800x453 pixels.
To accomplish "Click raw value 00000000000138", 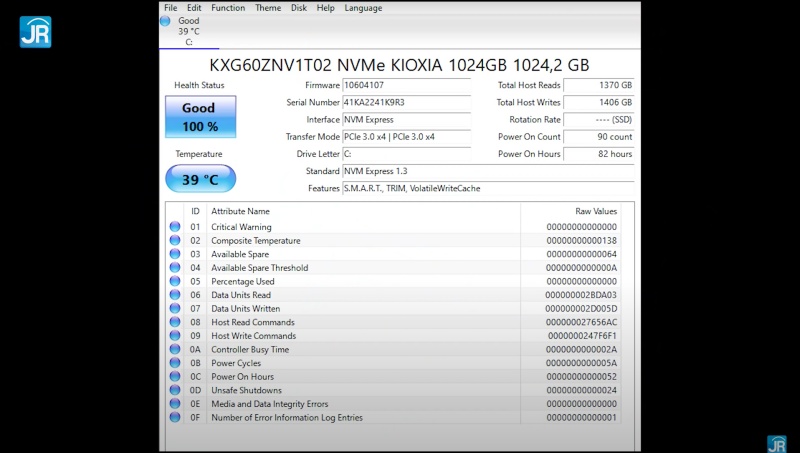I will (582, 241).
